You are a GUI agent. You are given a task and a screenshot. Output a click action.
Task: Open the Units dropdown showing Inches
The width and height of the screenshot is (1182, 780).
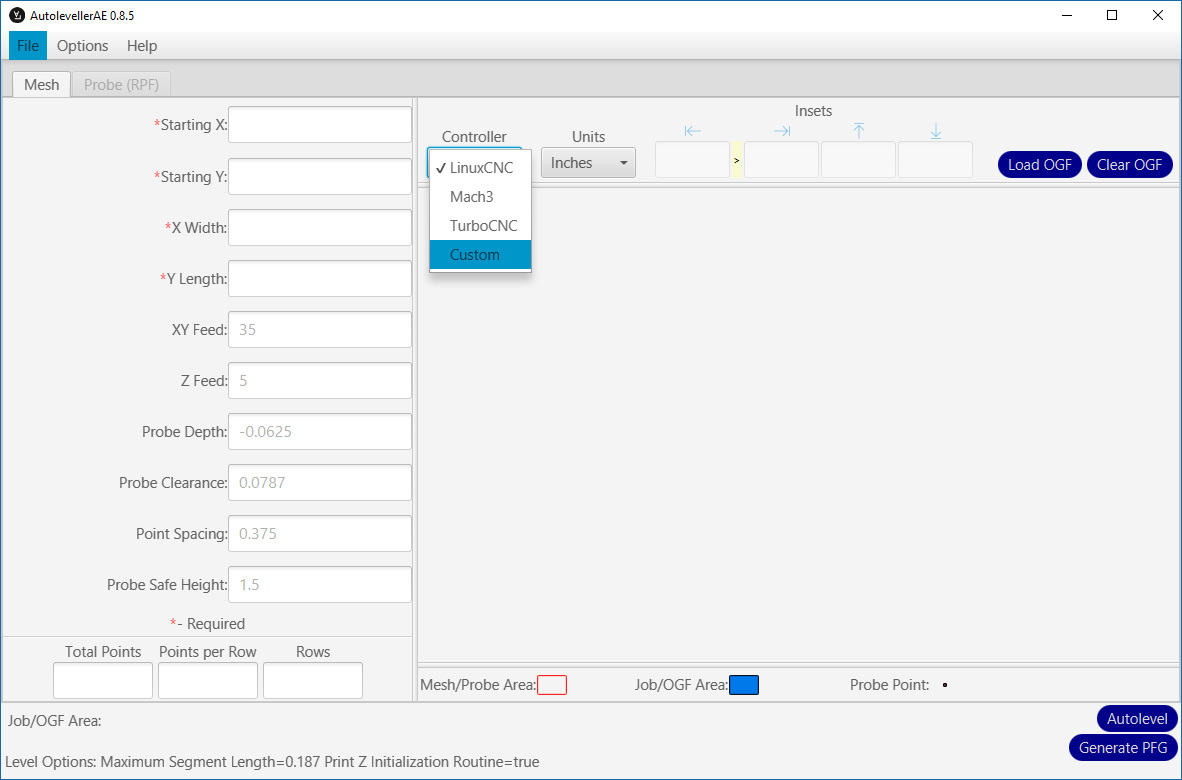pyautogui.click(x=588, y=163)
